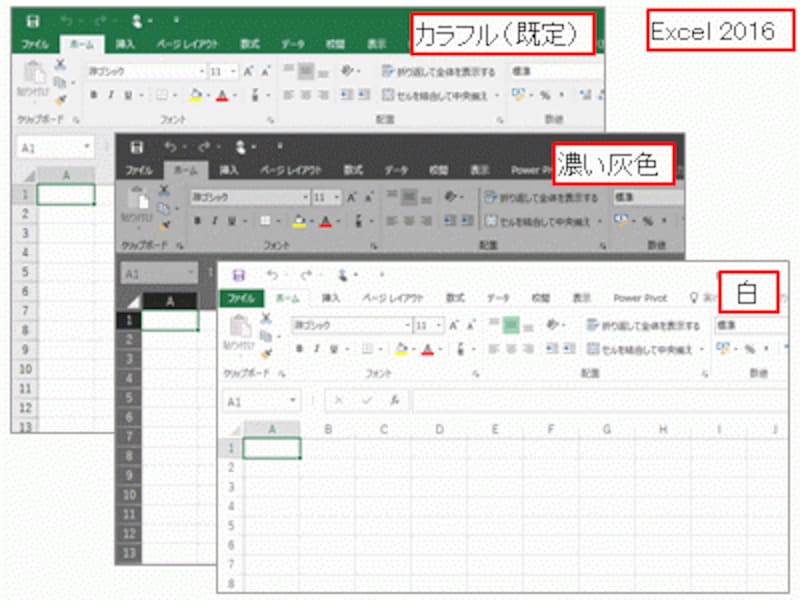Toggle Wrap Text in the white window
This screenshot has width=800, height=600.
point(643,325)
